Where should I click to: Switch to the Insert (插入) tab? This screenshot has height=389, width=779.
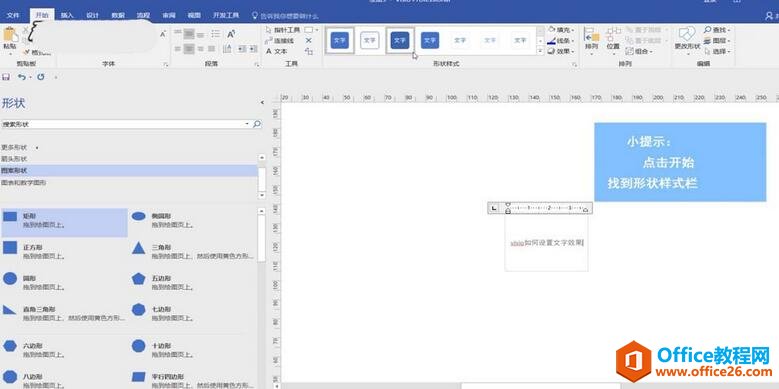67,15
